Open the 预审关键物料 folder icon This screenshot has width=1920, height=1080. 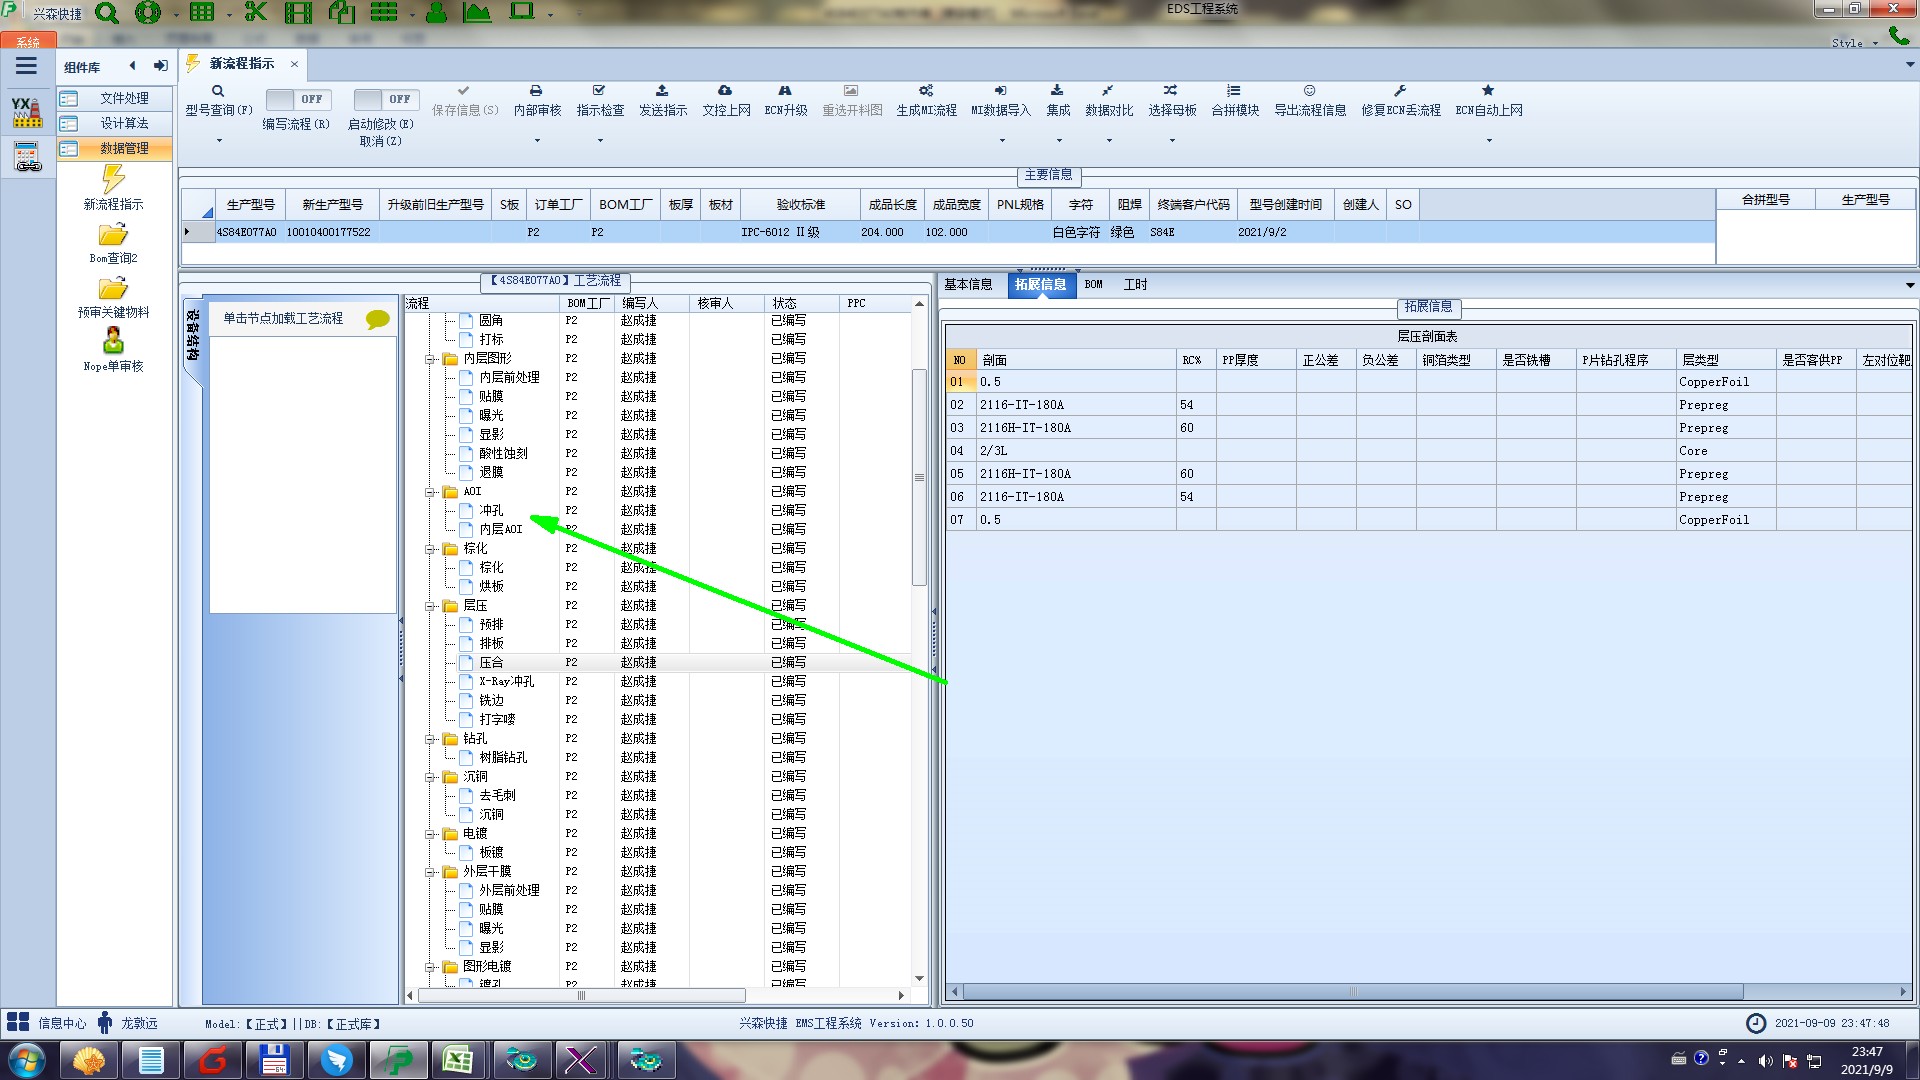click(113, 289)
